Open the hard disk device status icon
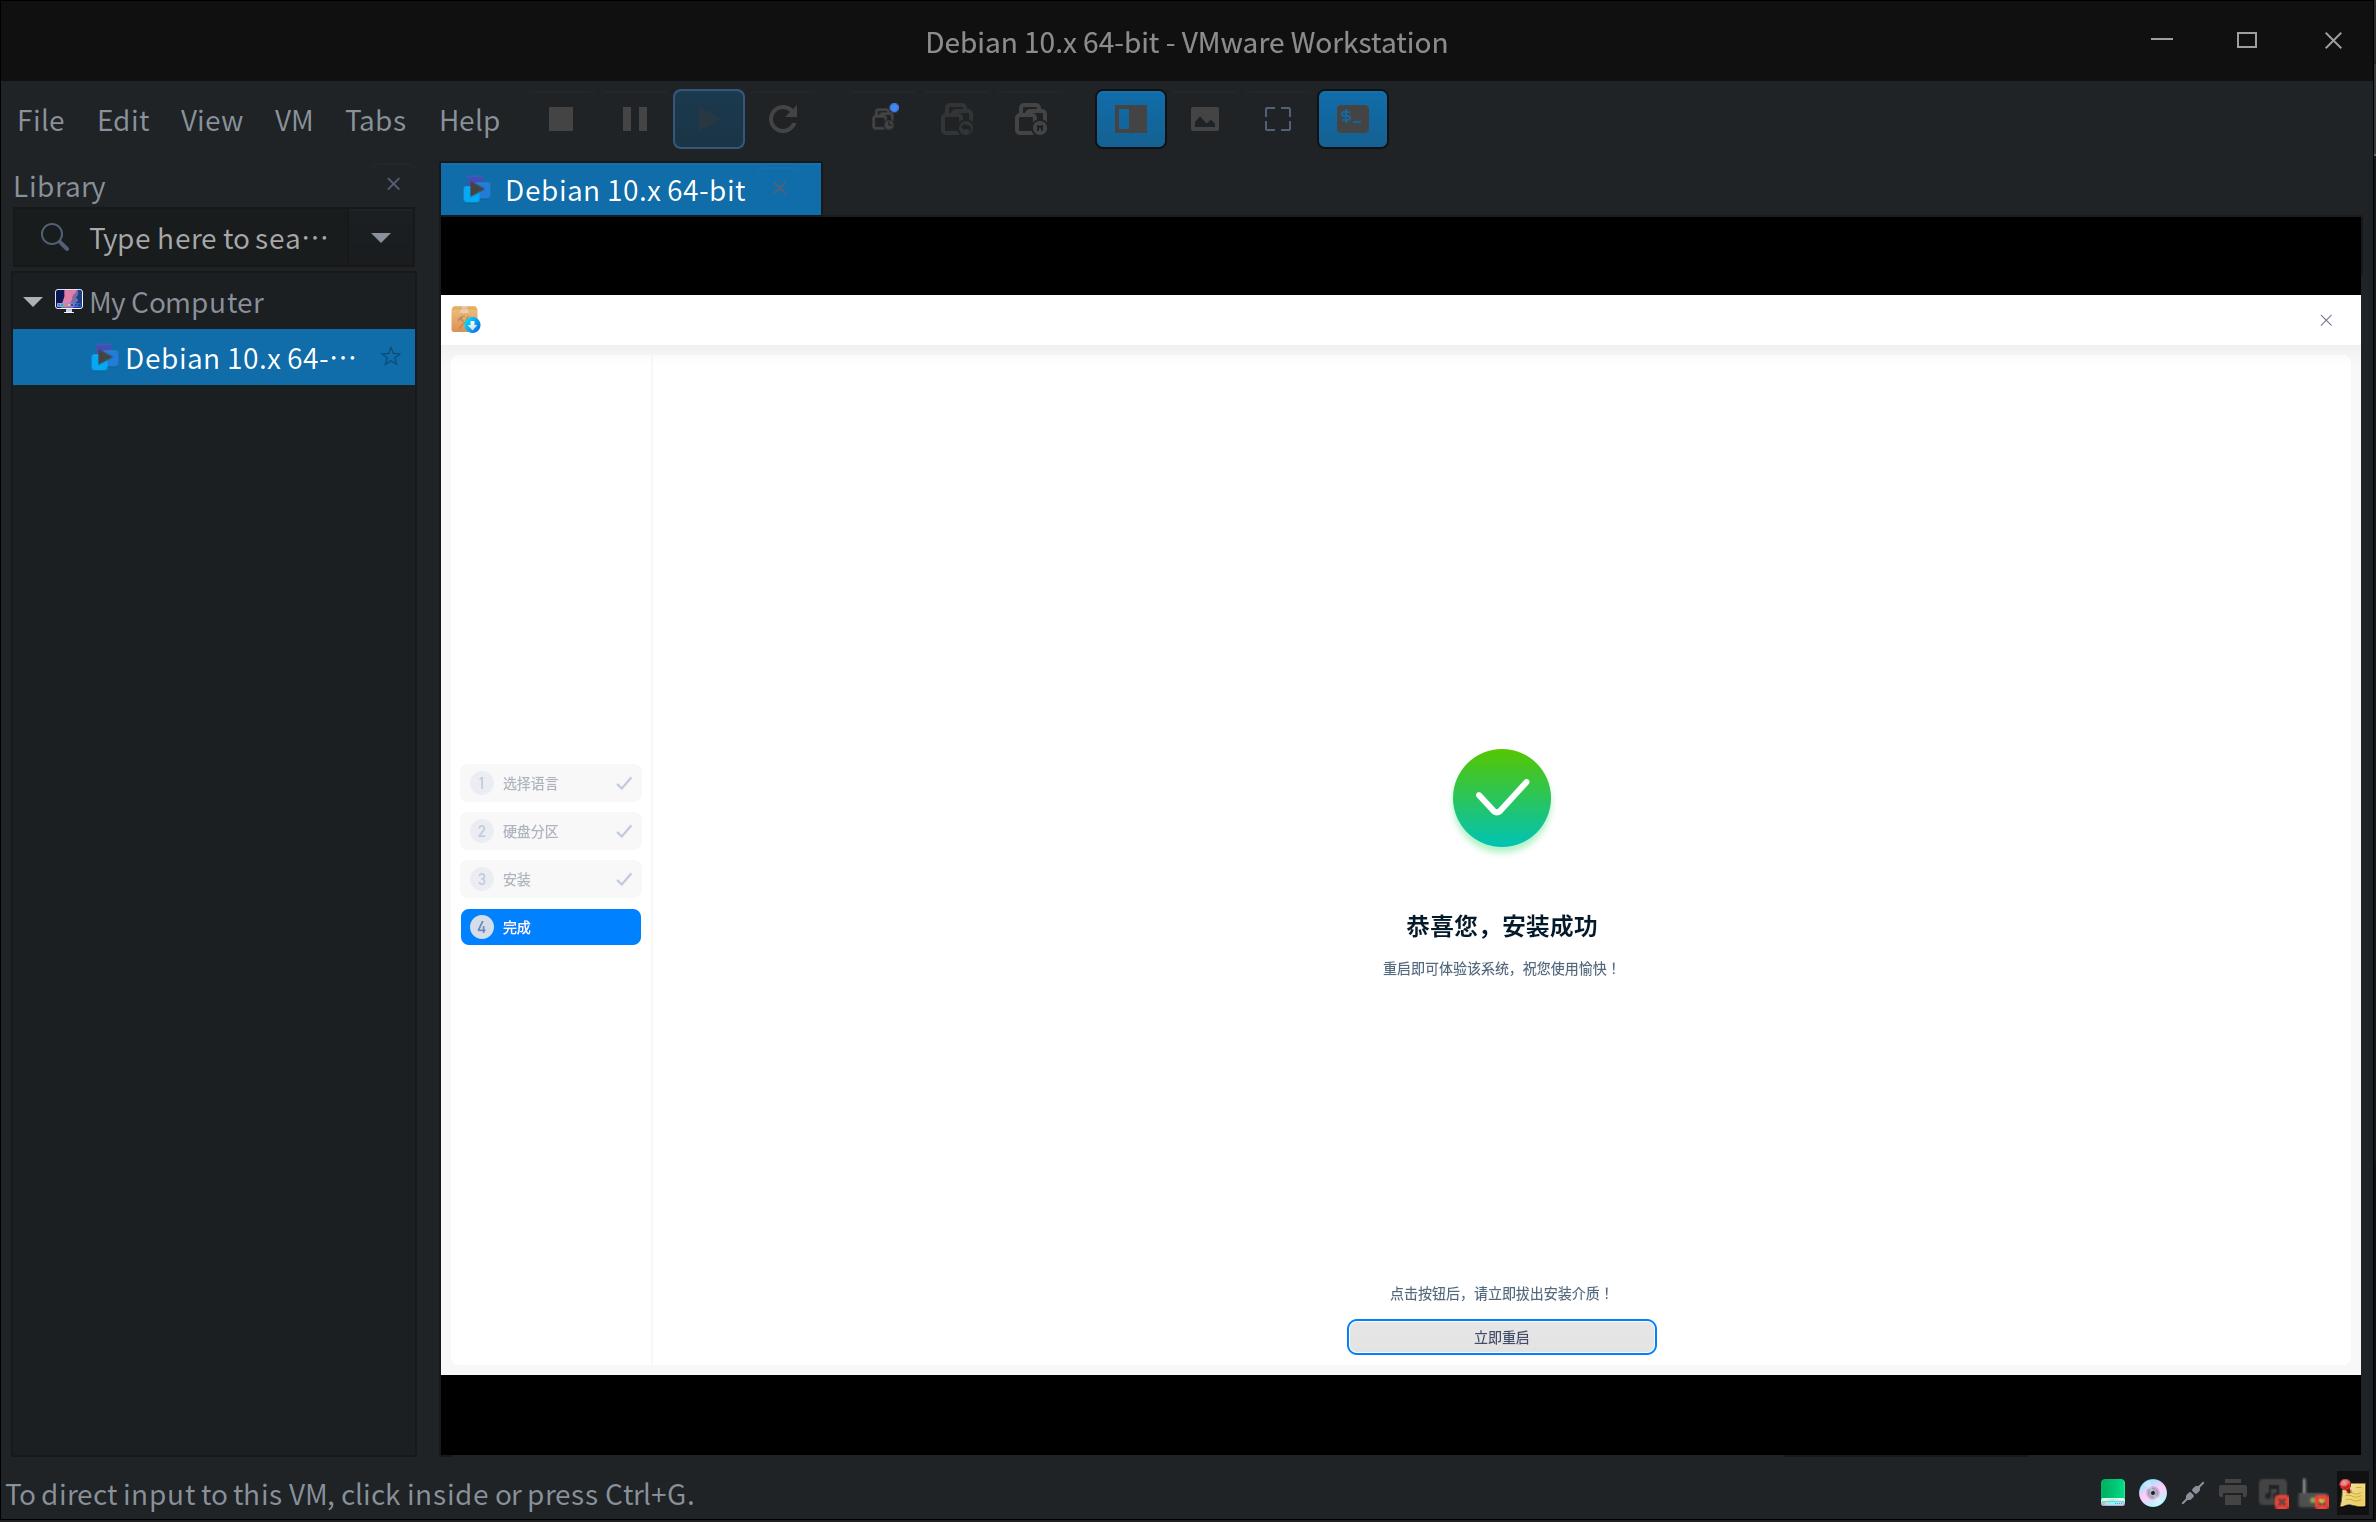Screen dimensions: 2376x1522 [x=2112, y=1493]
